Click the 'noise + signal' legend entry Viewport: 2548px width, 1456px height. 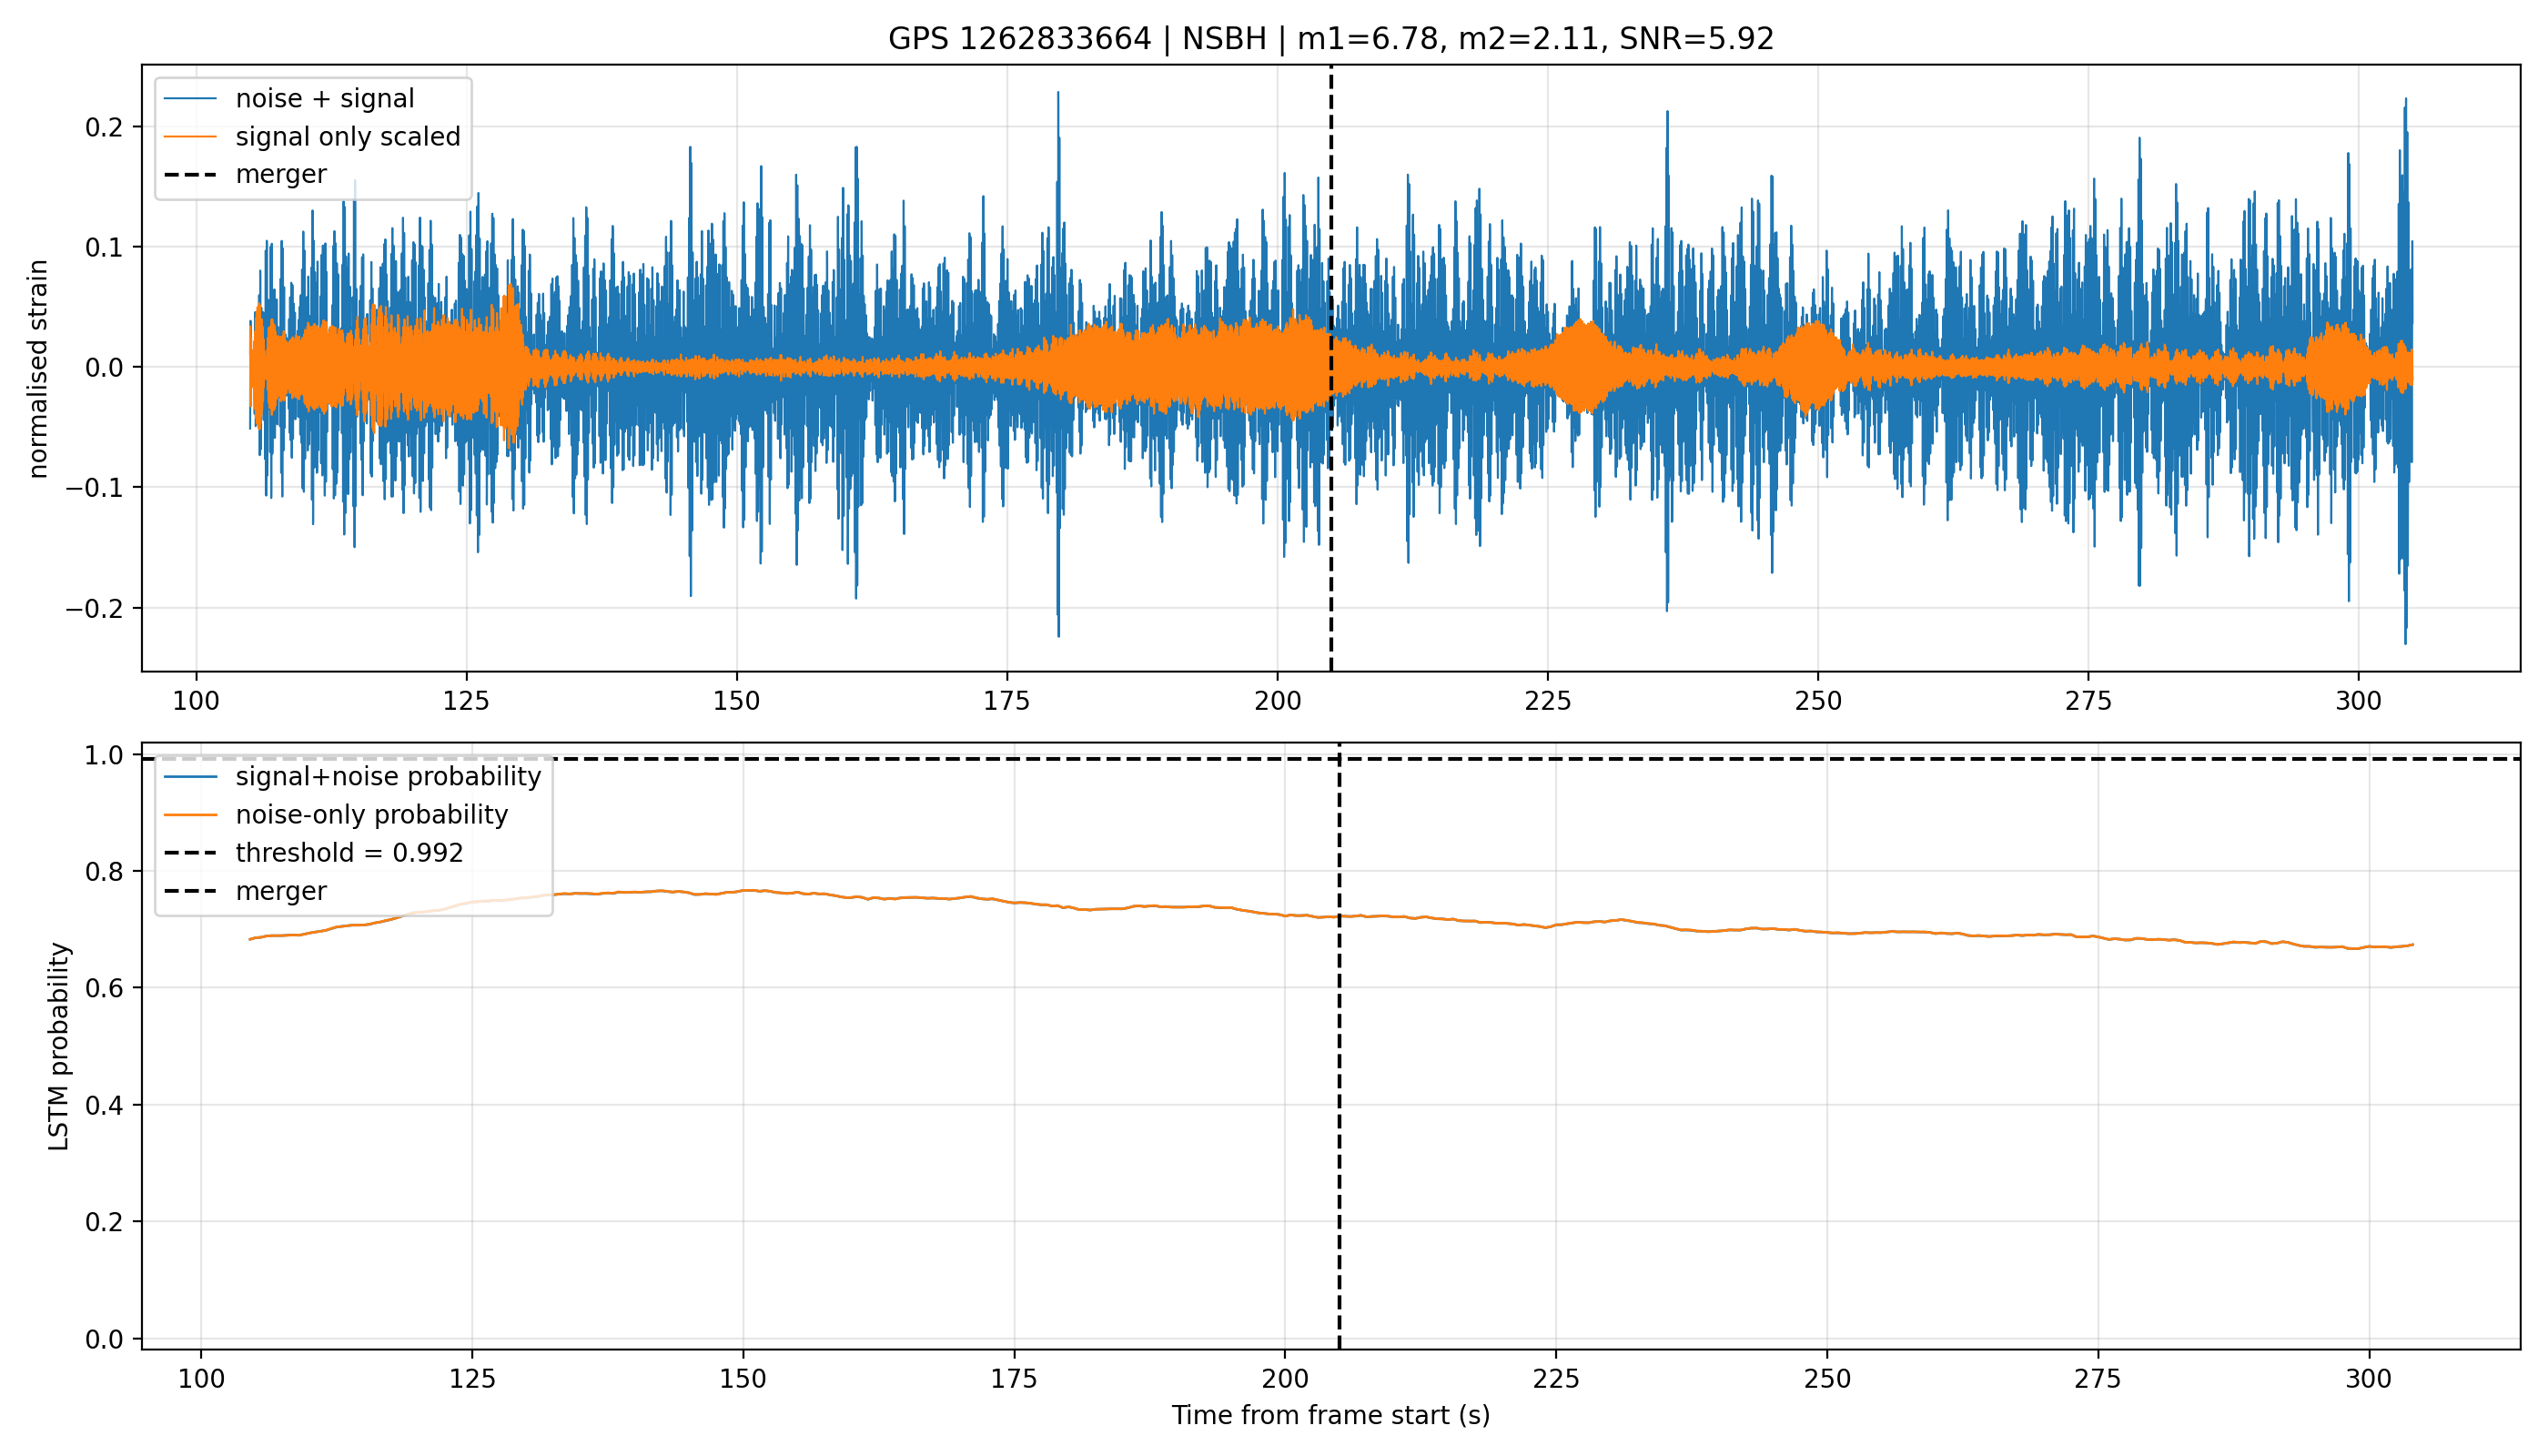(x=313, y=98)
